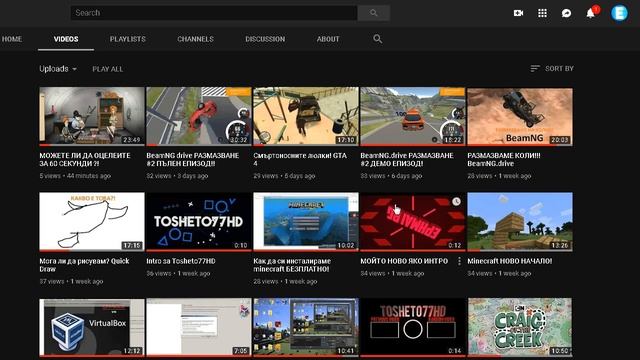Click '32 views • 3 days ago' text
Viewport: 640px width, 360px height.
point(177,176)
